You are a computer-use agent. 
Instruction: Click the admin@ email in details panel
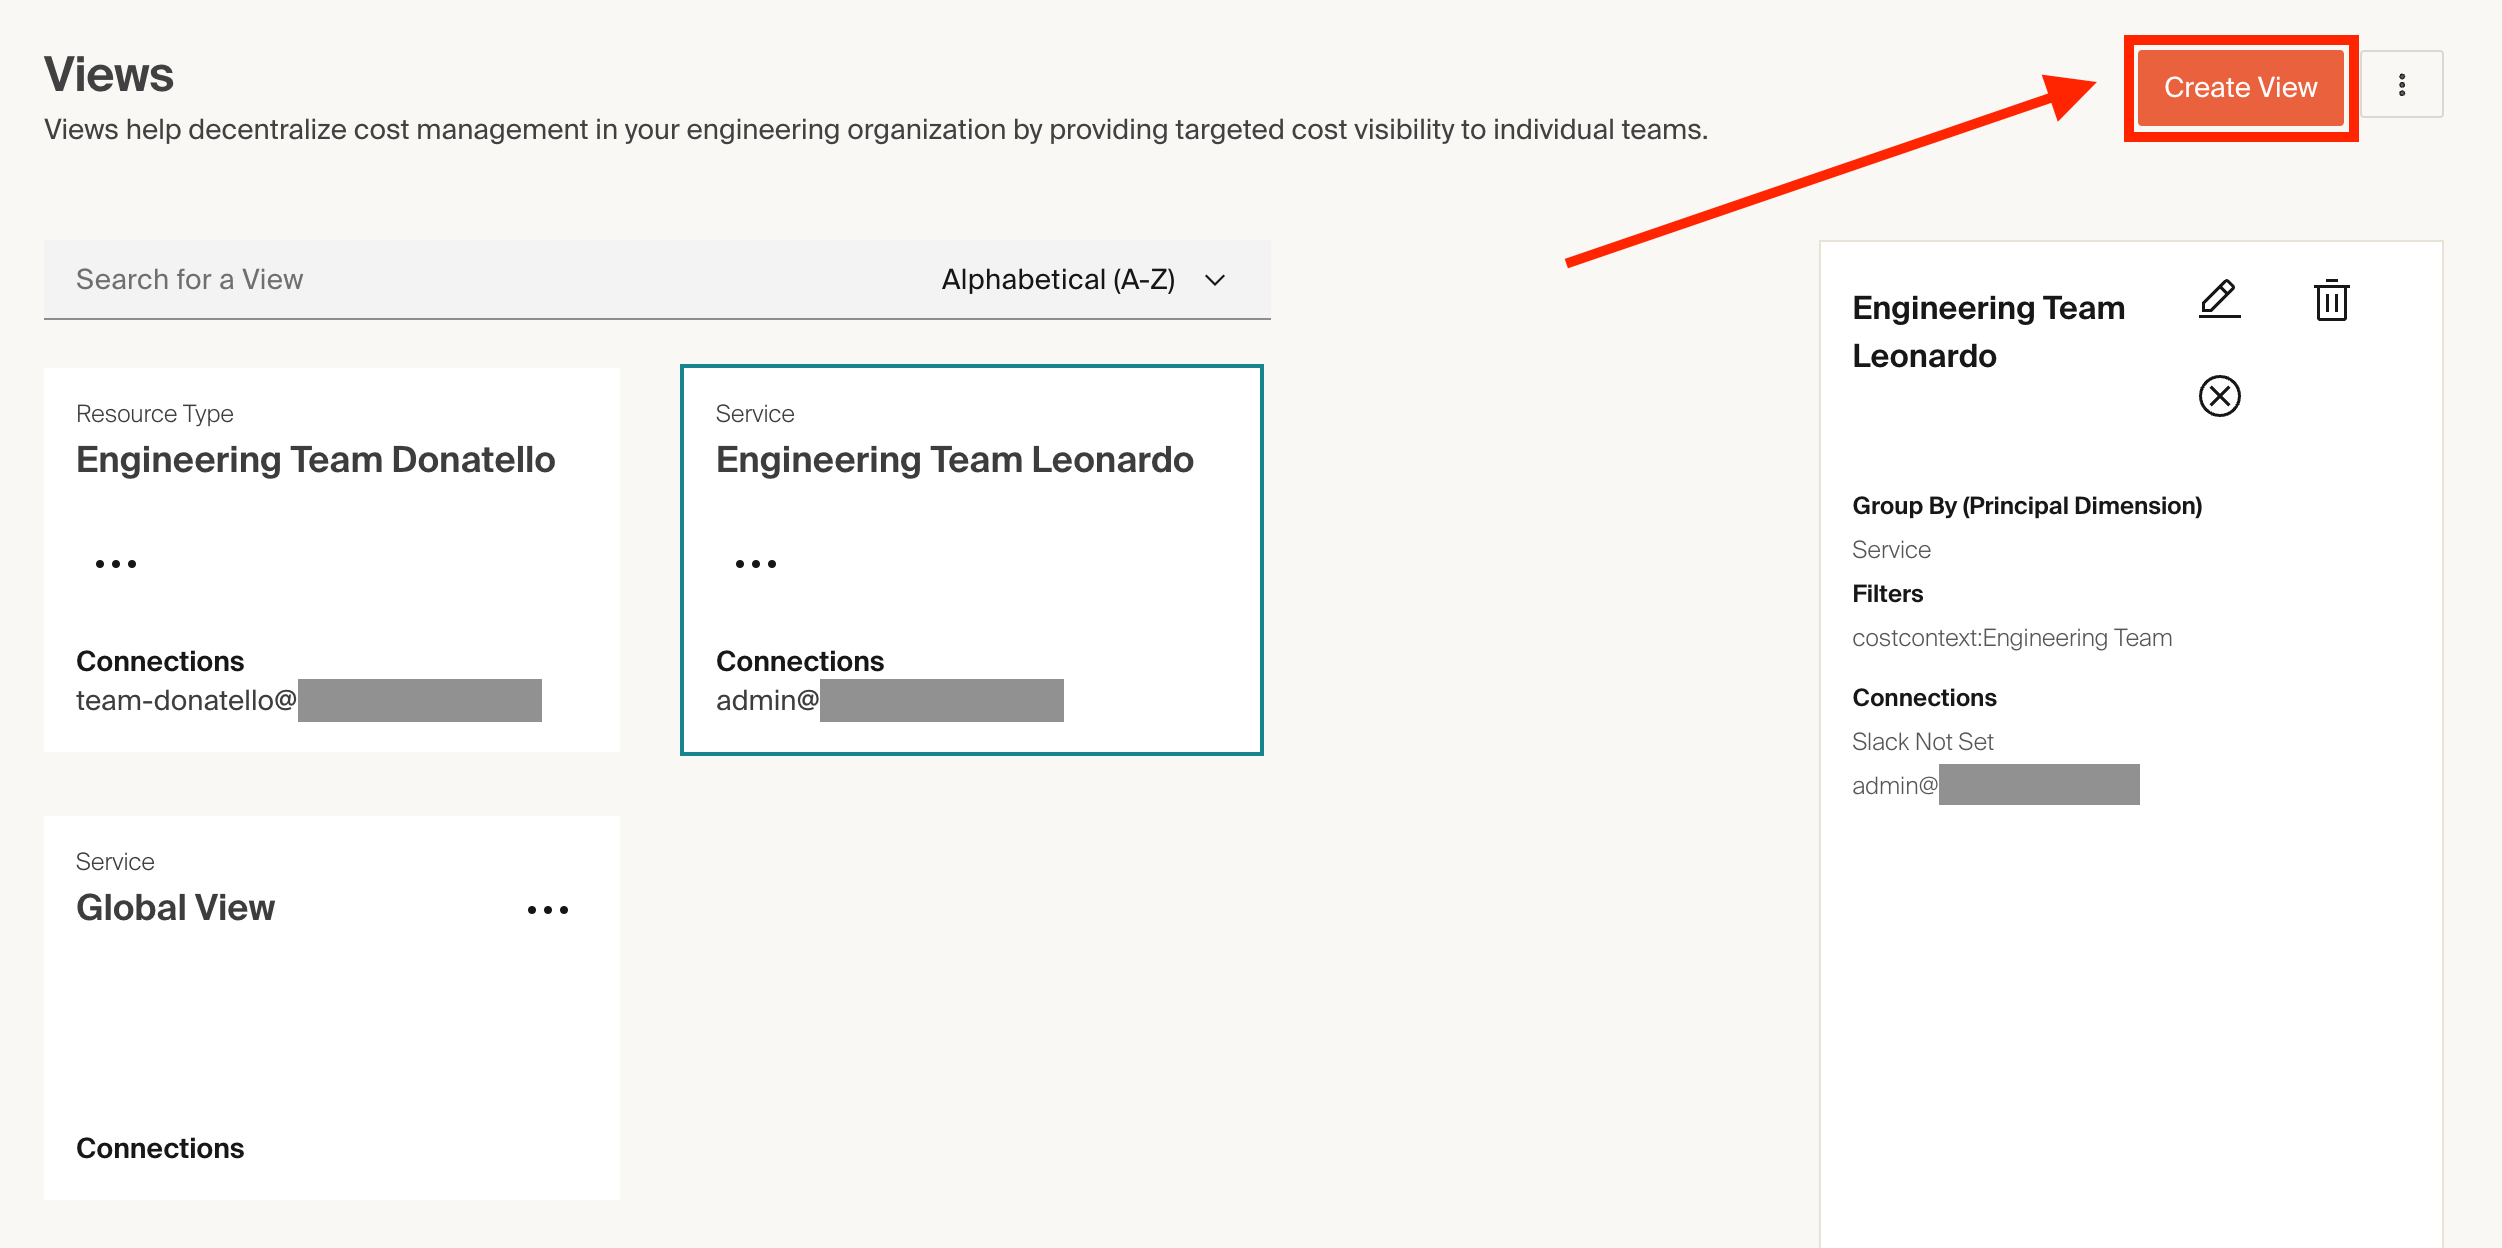click(1894, 786)
